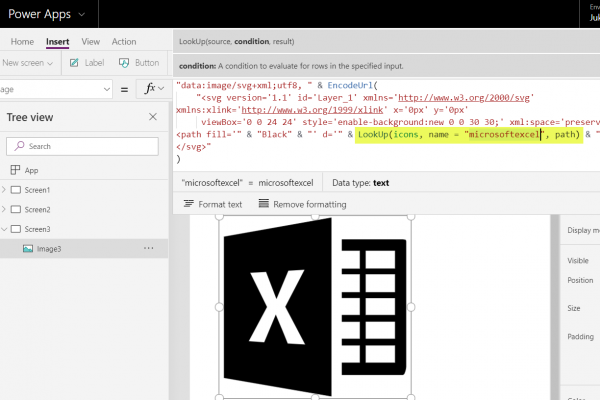Open the w3.org 2000 svg link
Viewport: 600px width, 400px height.
pos(464,98)
